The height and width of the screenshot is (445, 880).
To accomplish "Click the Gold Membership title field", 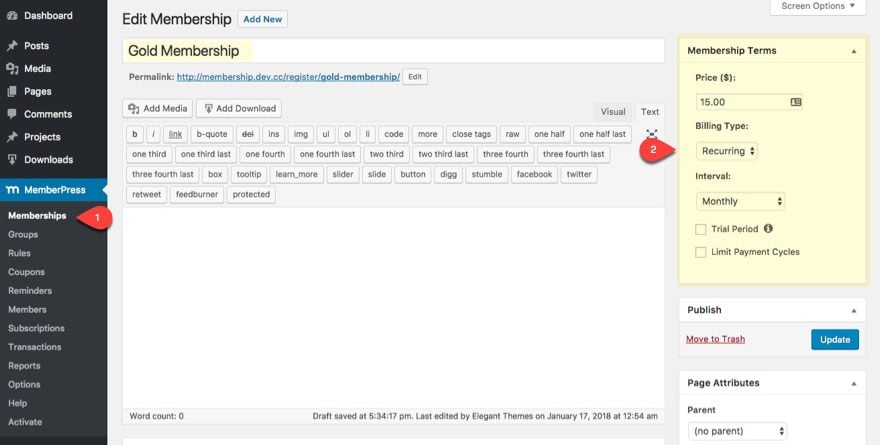I will tap(393, 51).
